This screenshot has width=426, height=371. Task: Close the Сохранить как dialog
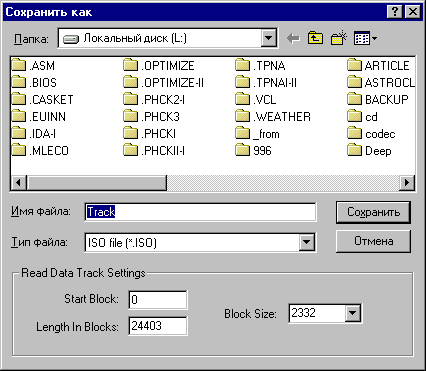413,12
